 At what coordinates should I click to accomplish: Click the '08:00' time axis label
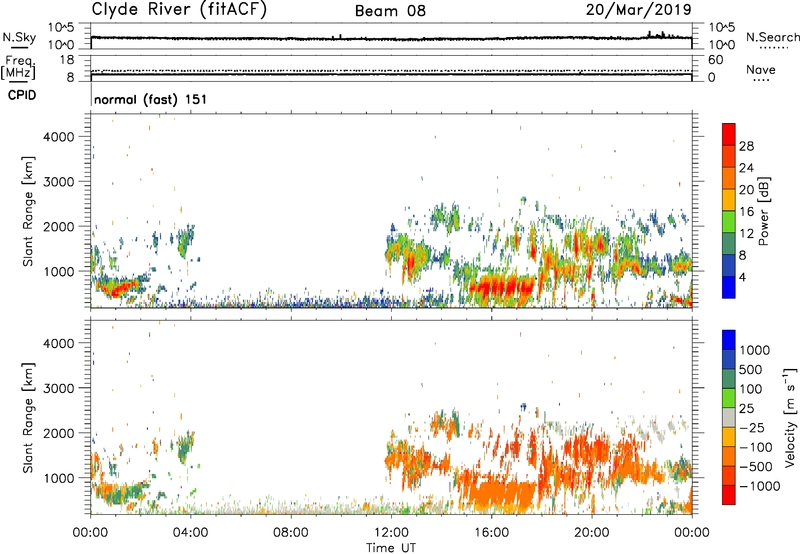[x=290, y=533]
